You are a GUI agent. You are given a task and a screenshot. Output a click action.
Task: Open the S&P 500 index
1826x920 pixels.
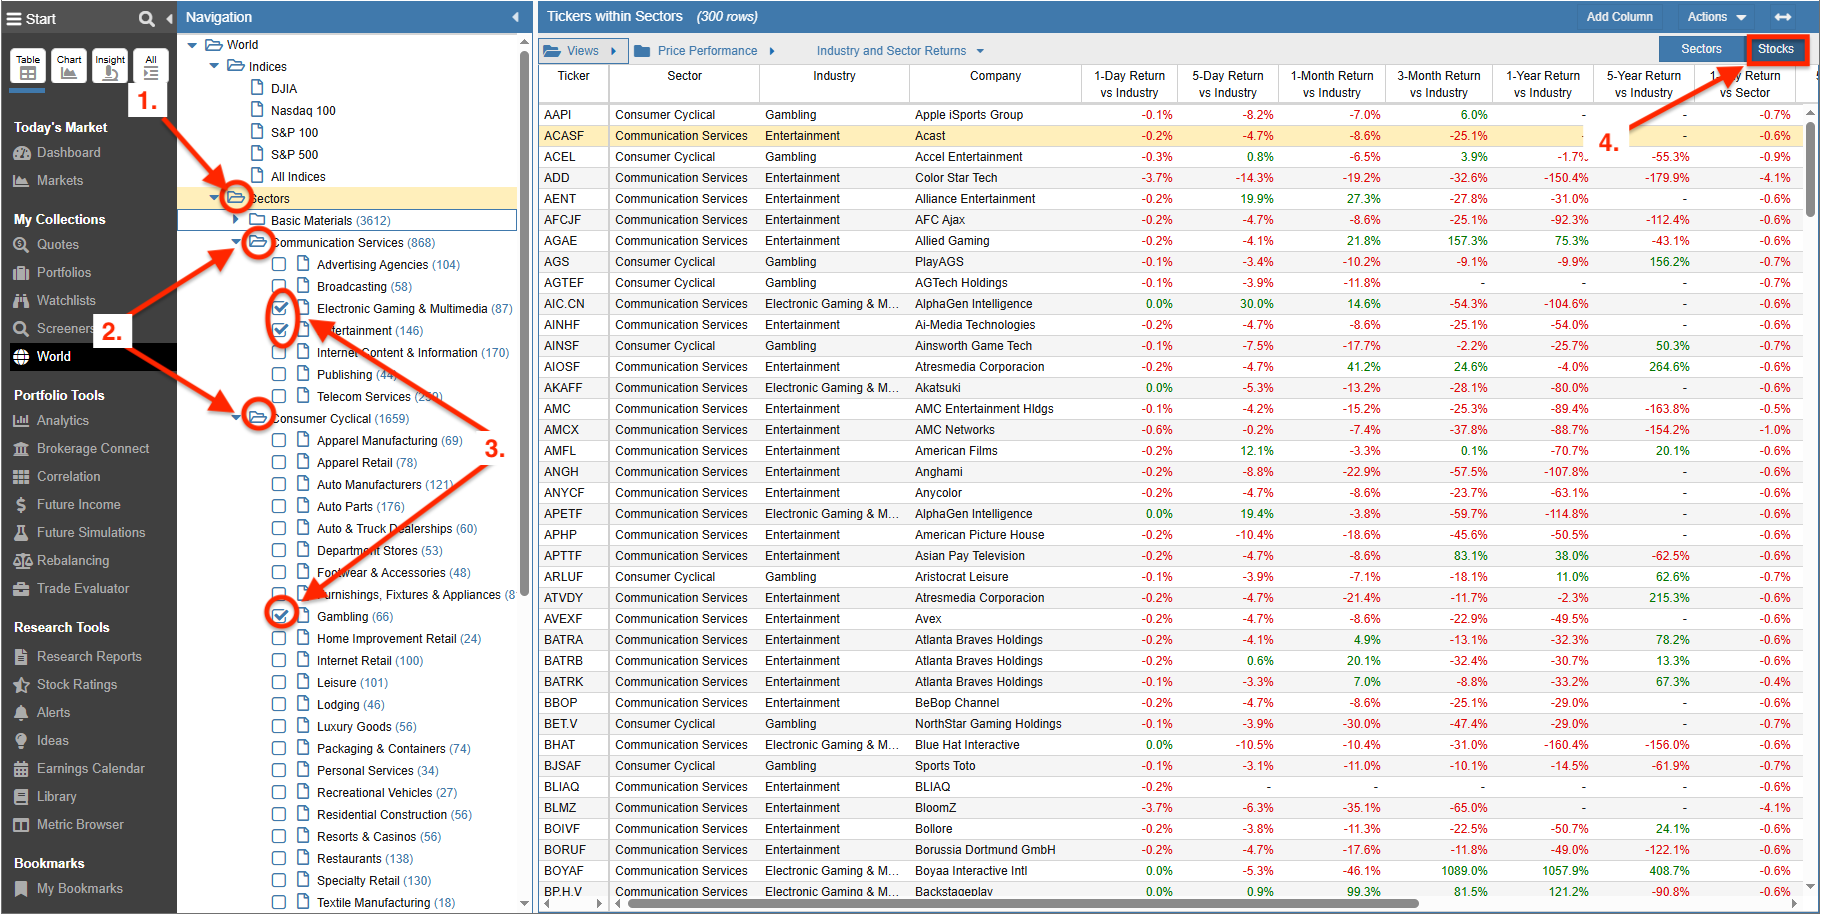click(x=294, y=155)
